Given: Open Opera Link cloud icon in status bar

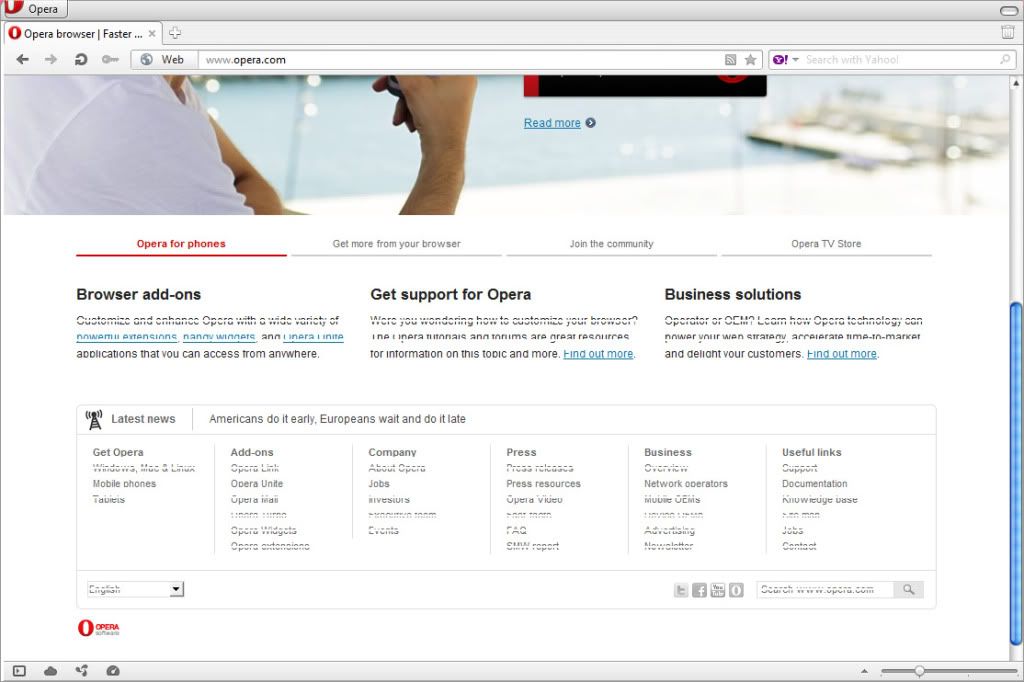Looking at the screenshot, I should (x=51, y=671).
